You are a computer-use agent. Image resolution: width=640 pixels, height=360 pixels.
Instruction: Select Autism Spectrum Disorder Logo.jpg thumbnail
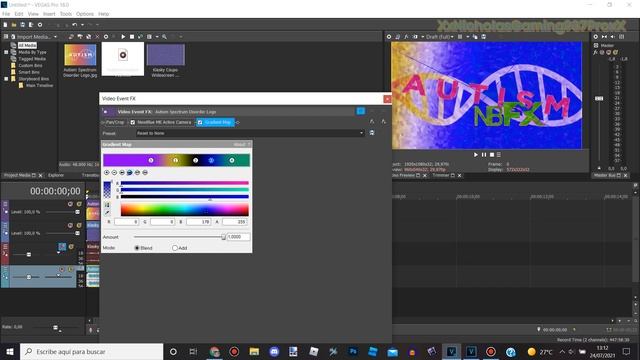point(80,55)
